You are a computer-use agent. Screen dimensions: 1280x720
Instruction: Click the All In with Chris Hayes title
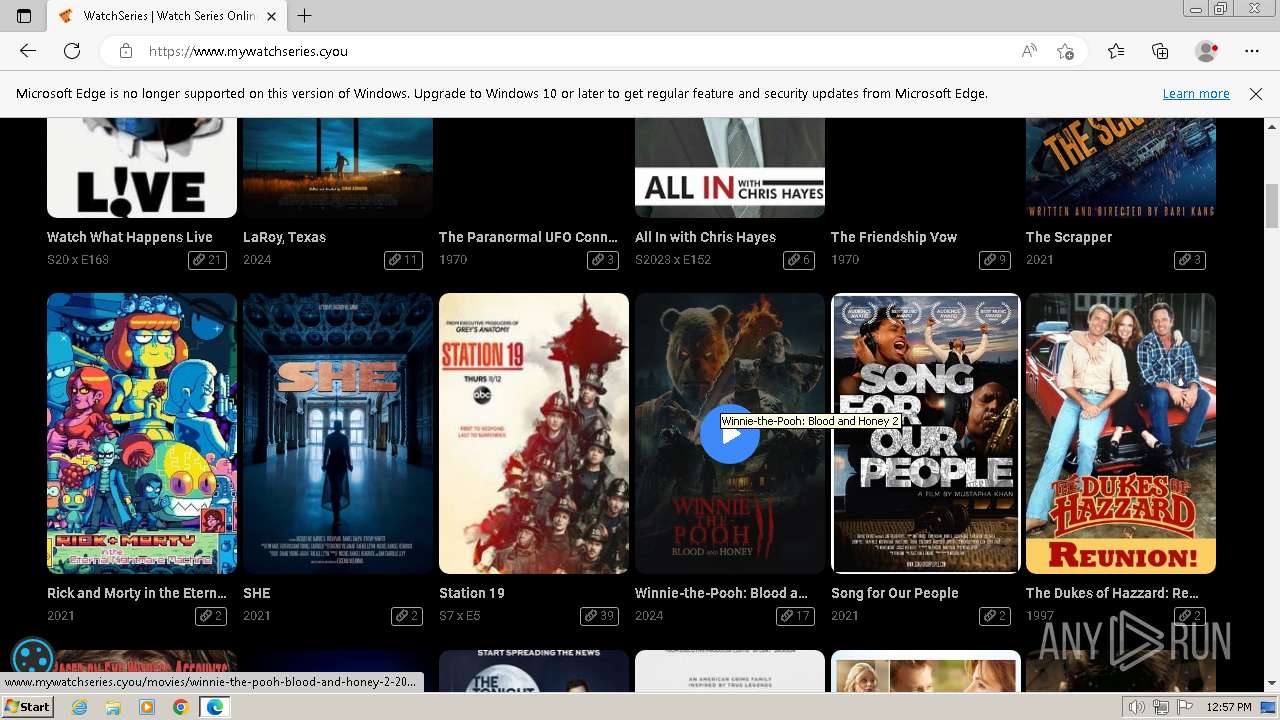click(x=705, y=237)
